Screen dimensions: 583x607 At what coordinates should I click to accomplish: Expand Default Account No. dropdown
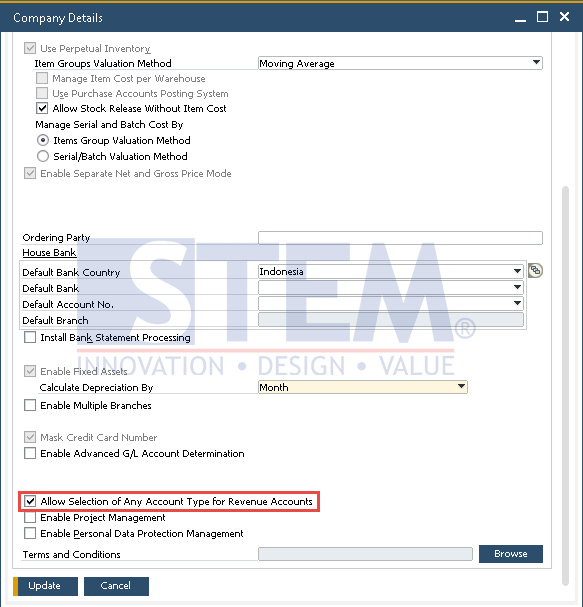[x=391, y=304]
